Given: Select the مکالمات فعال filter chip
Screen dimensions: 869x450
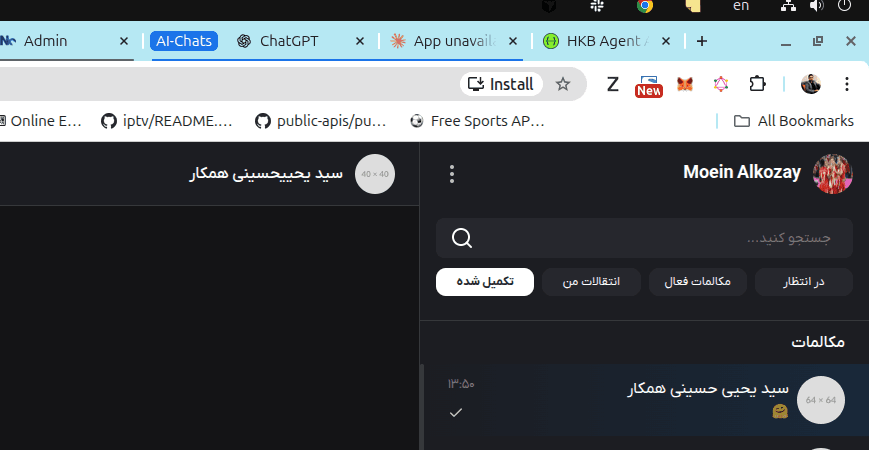Looking at the screenshot, I should point(698,282).
